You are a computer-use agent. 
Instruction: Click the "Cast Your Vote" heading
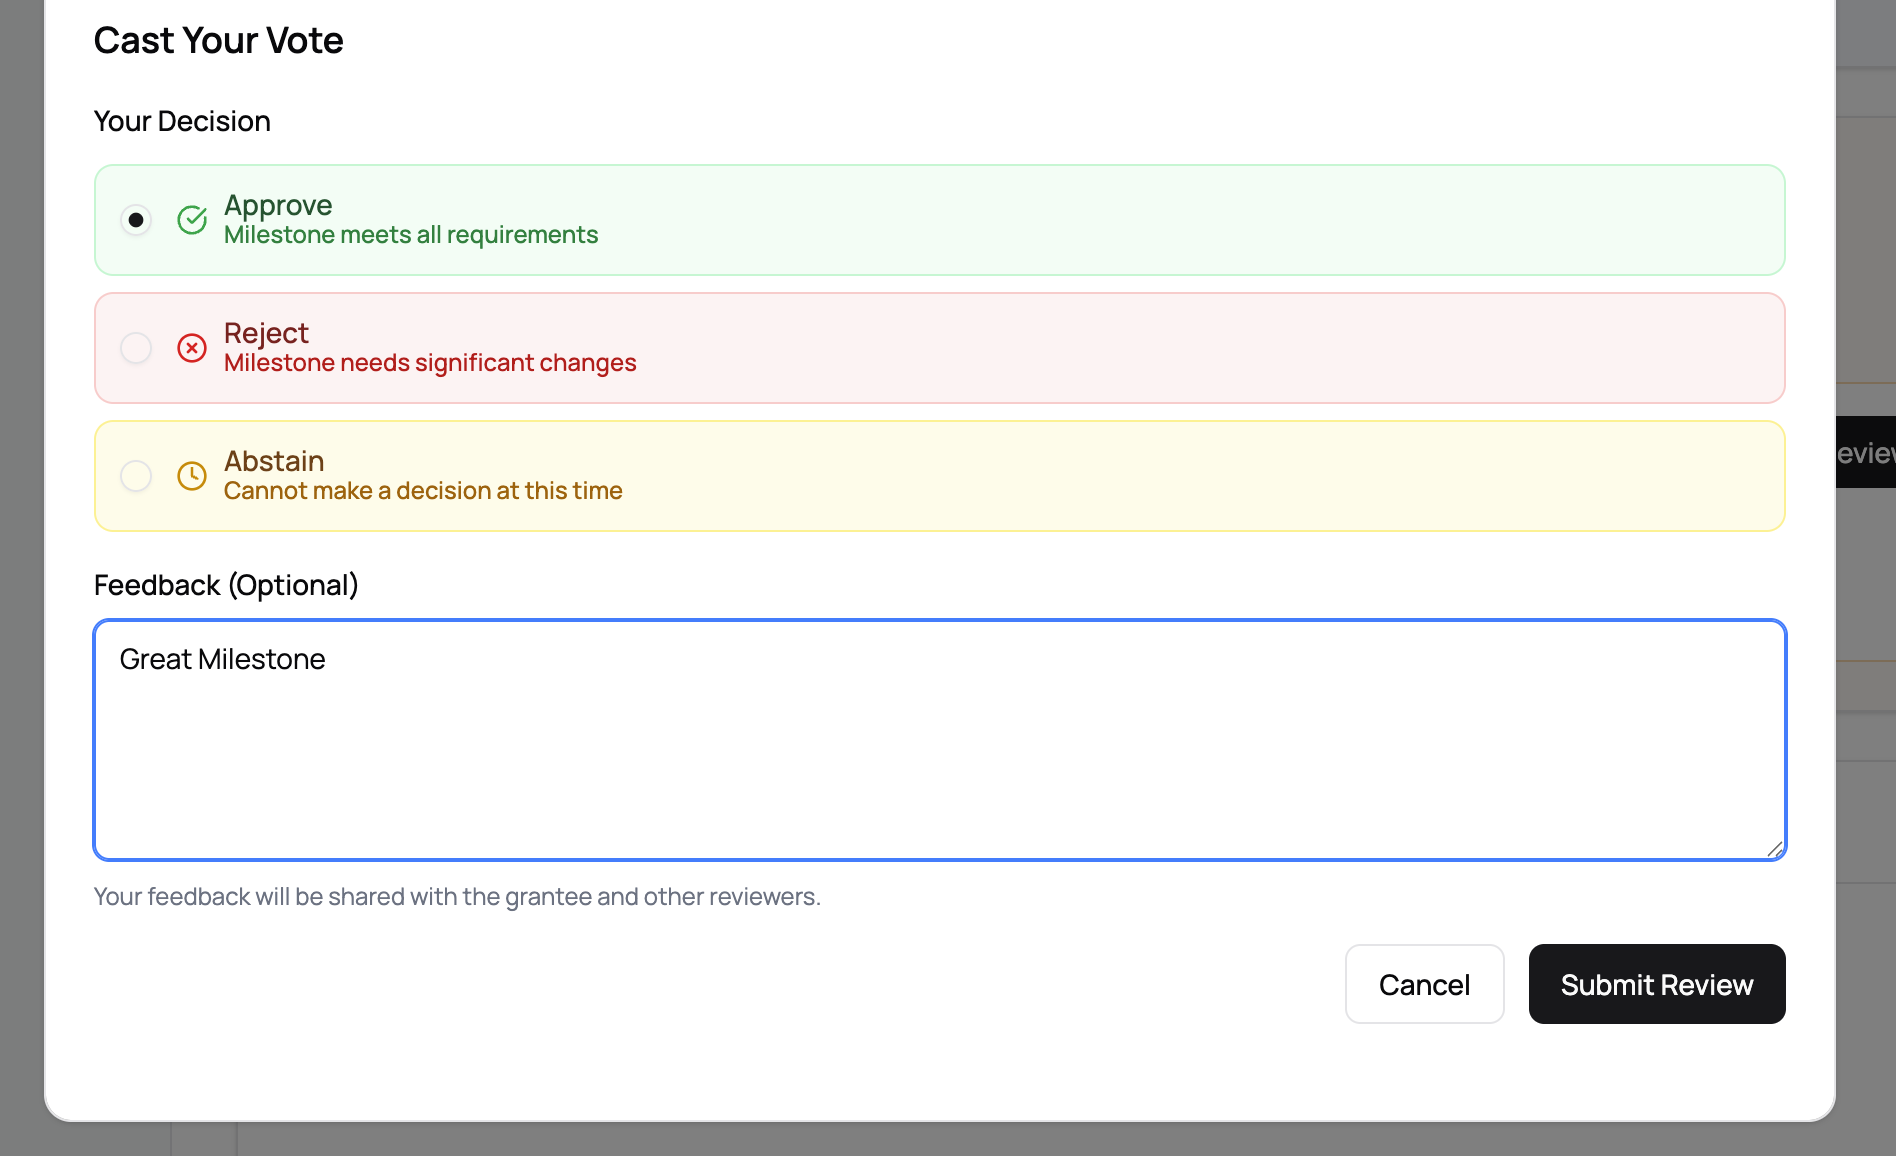[219, 41]
